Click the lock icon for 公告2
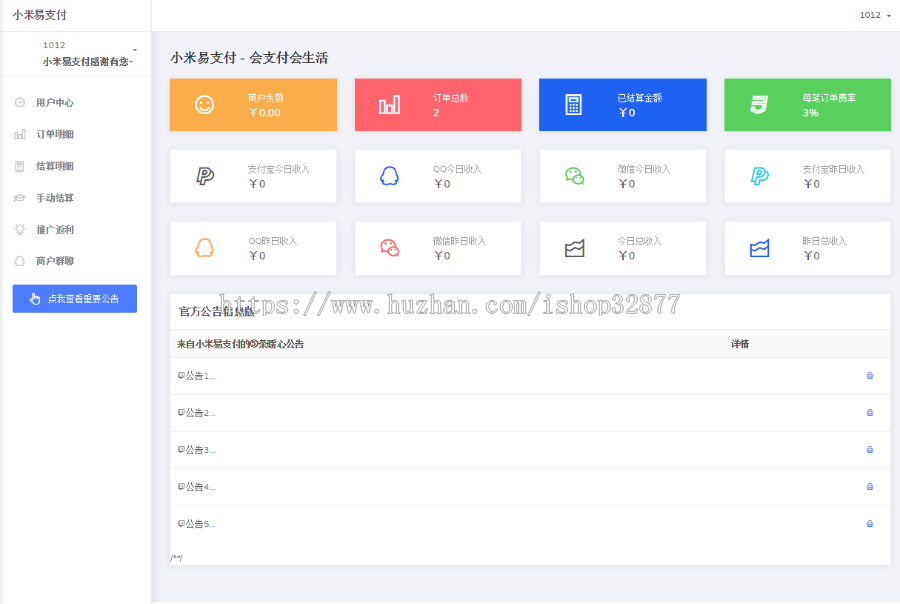 click(x=870, y=413)
